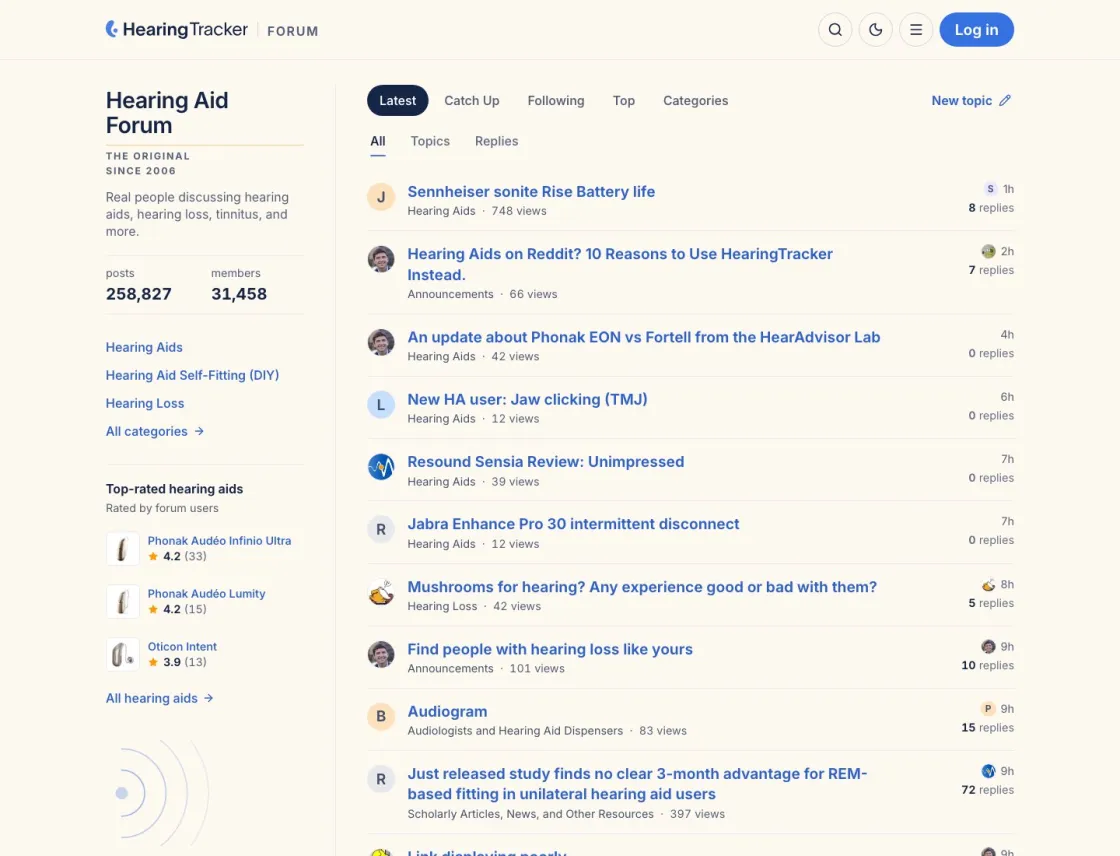Click small replier avatar on Find people row

(988, 647)
